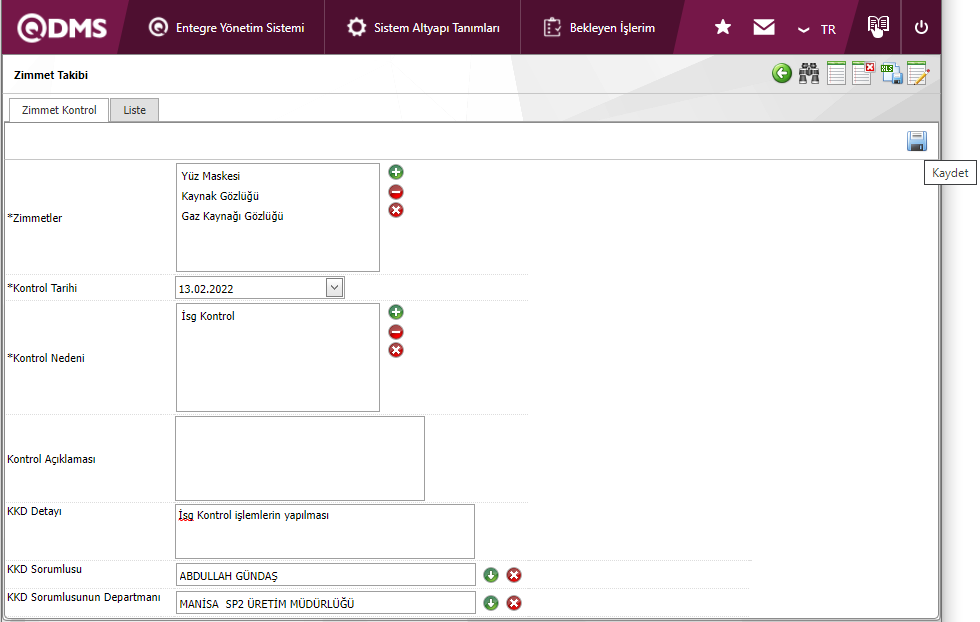980x622 pixels.
Task: Select Kaynak Gözlüğü in Zimmetler list
Action: pyautogui.click(x=220, y=196)
